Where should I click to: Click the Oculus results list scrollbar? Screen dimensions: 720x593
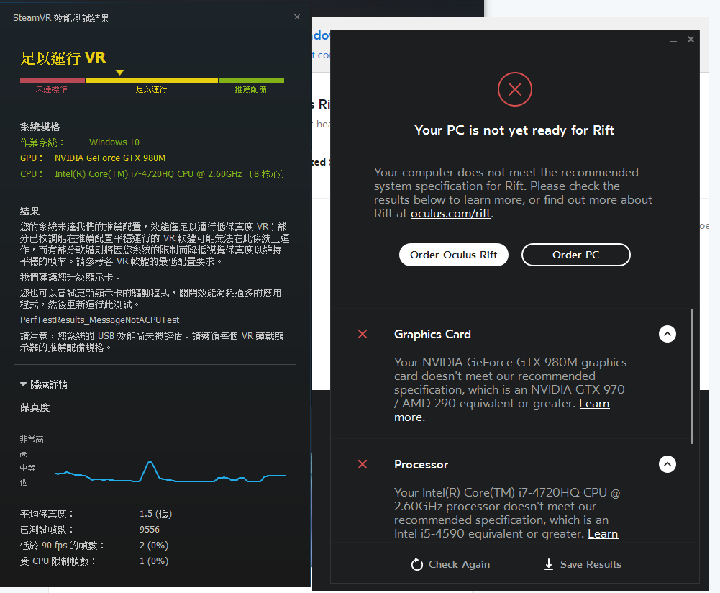click(692, 376)
